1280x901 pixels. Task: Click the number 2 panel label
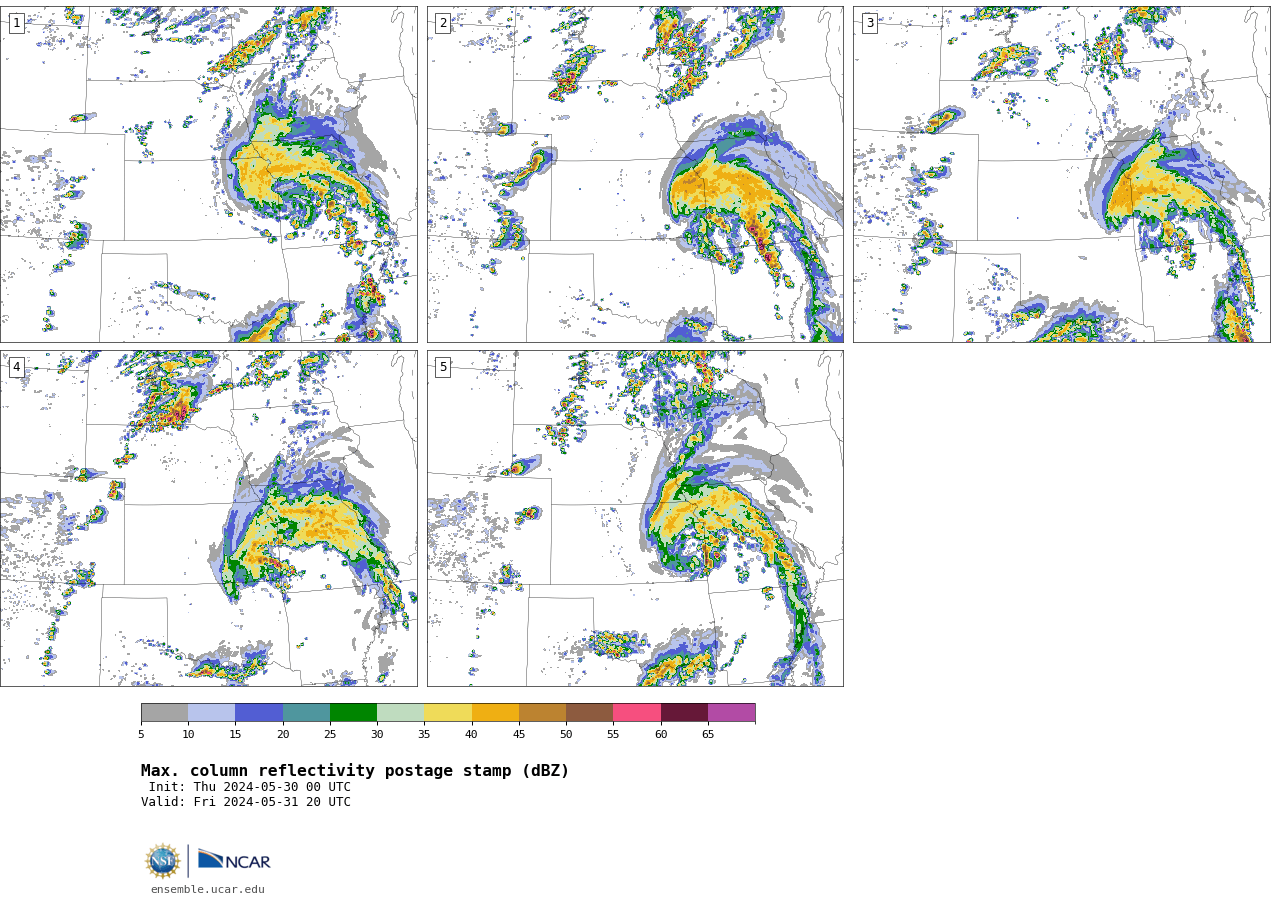point(443,23)
